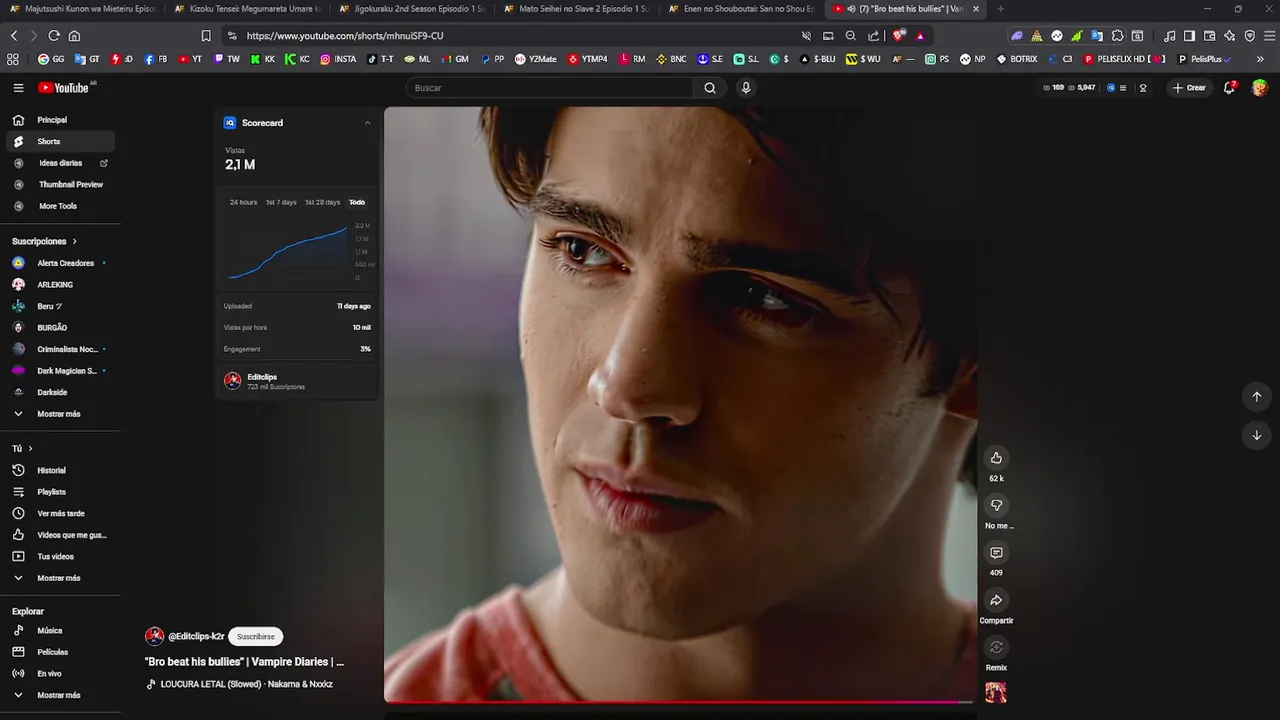The image size is (1280, 720).
Task: Open a new browser tab
Action: 1001,9
